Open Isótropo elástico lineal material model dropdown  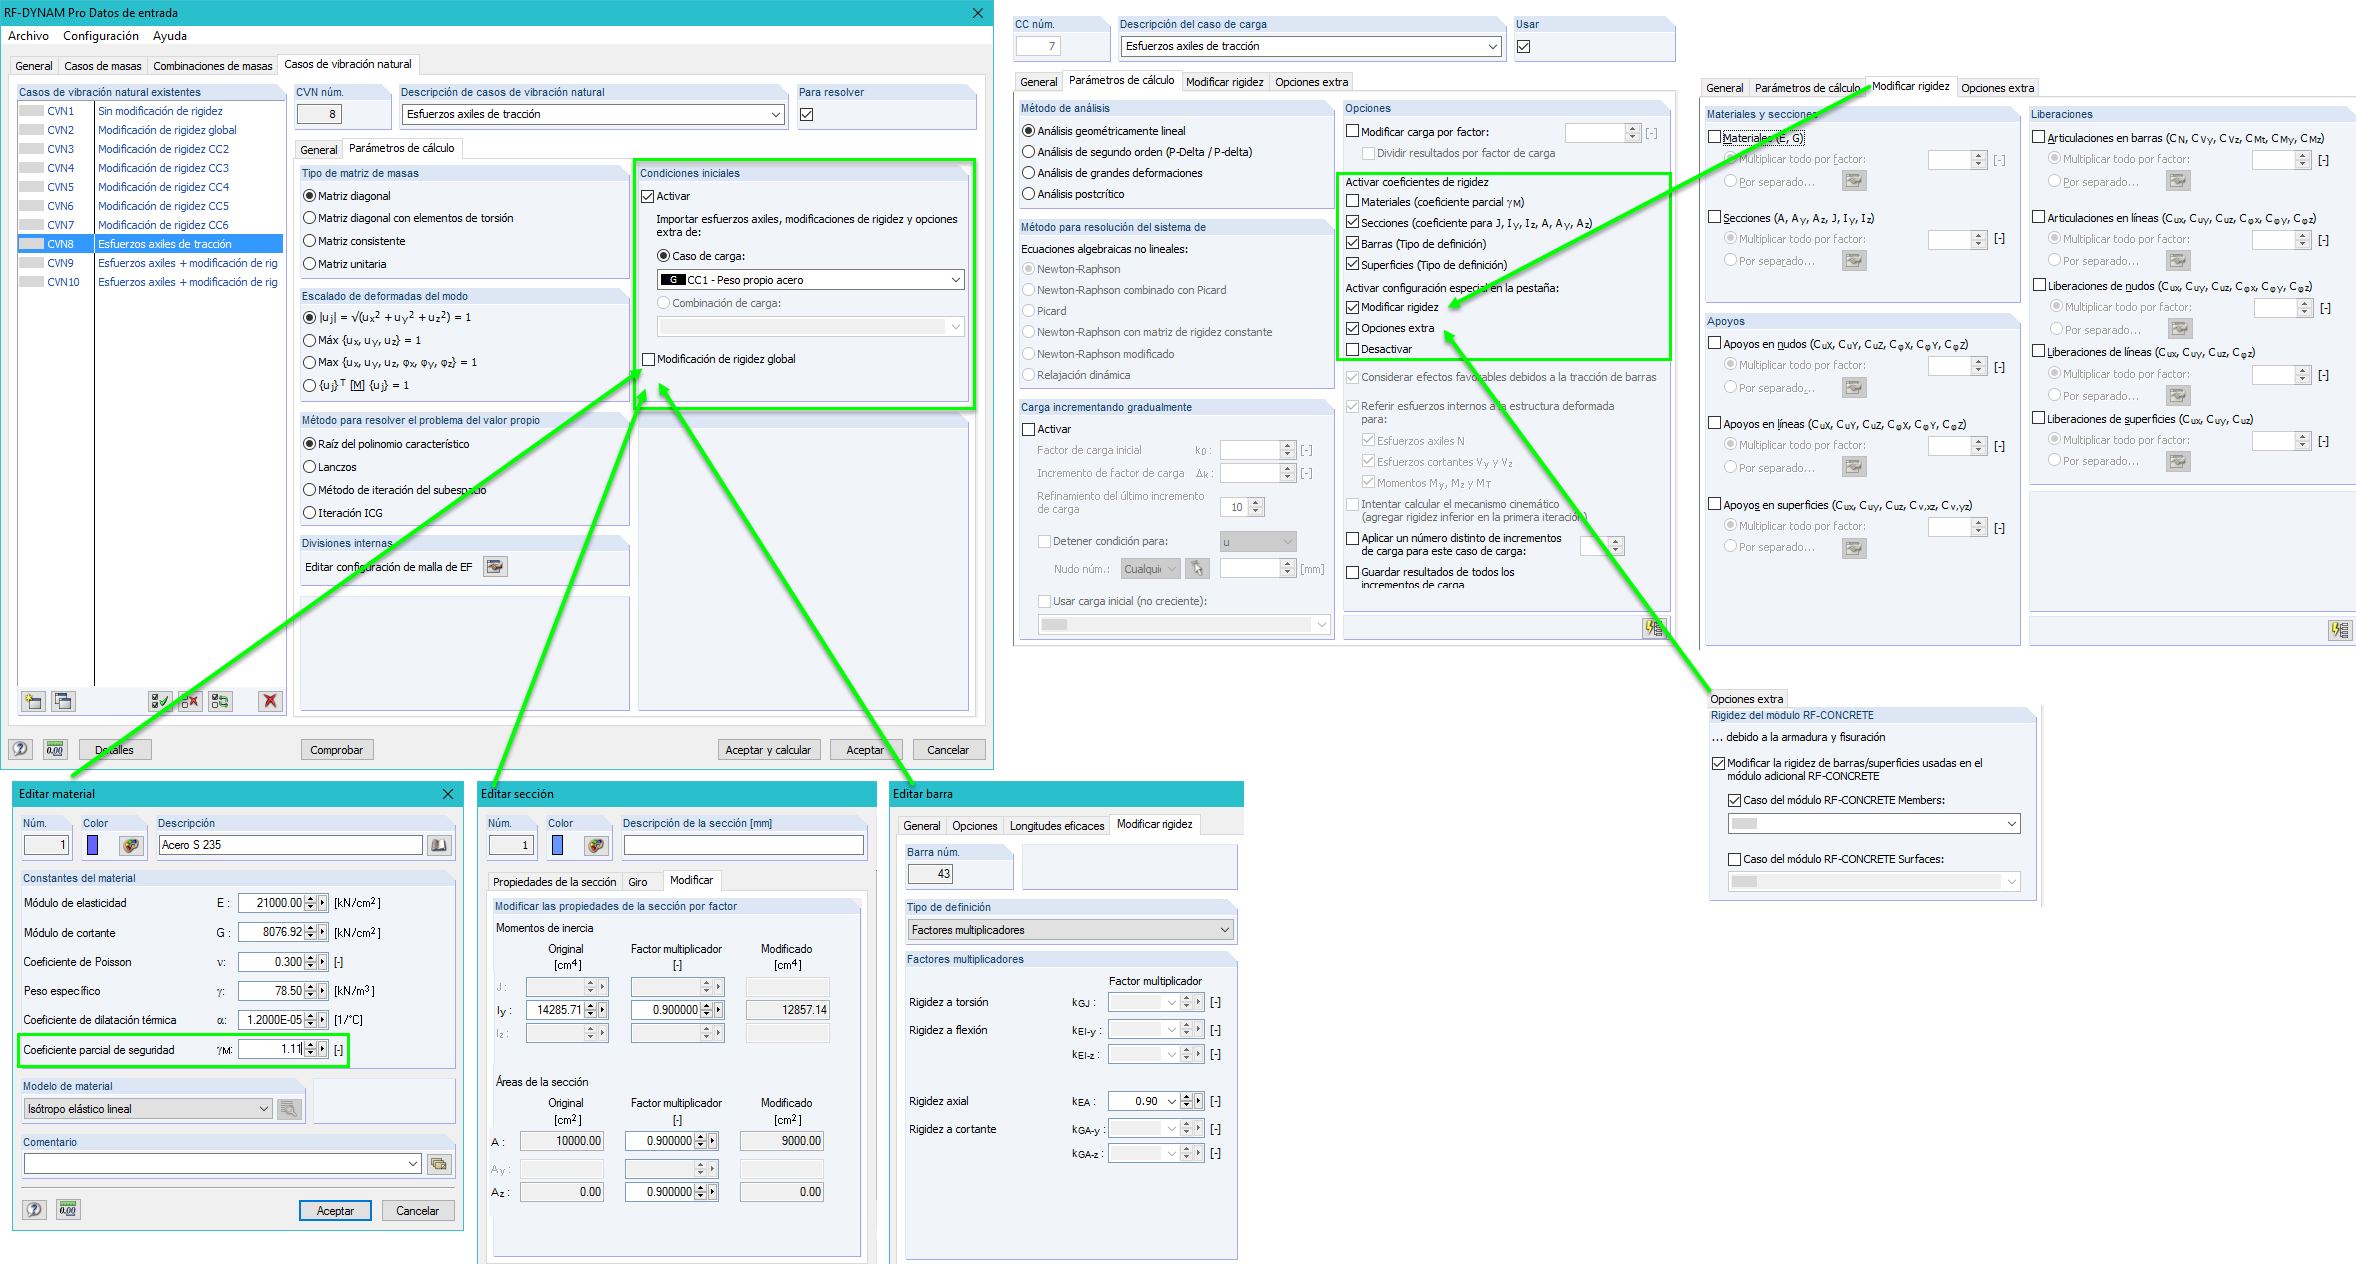click(x=264, y=1109)
